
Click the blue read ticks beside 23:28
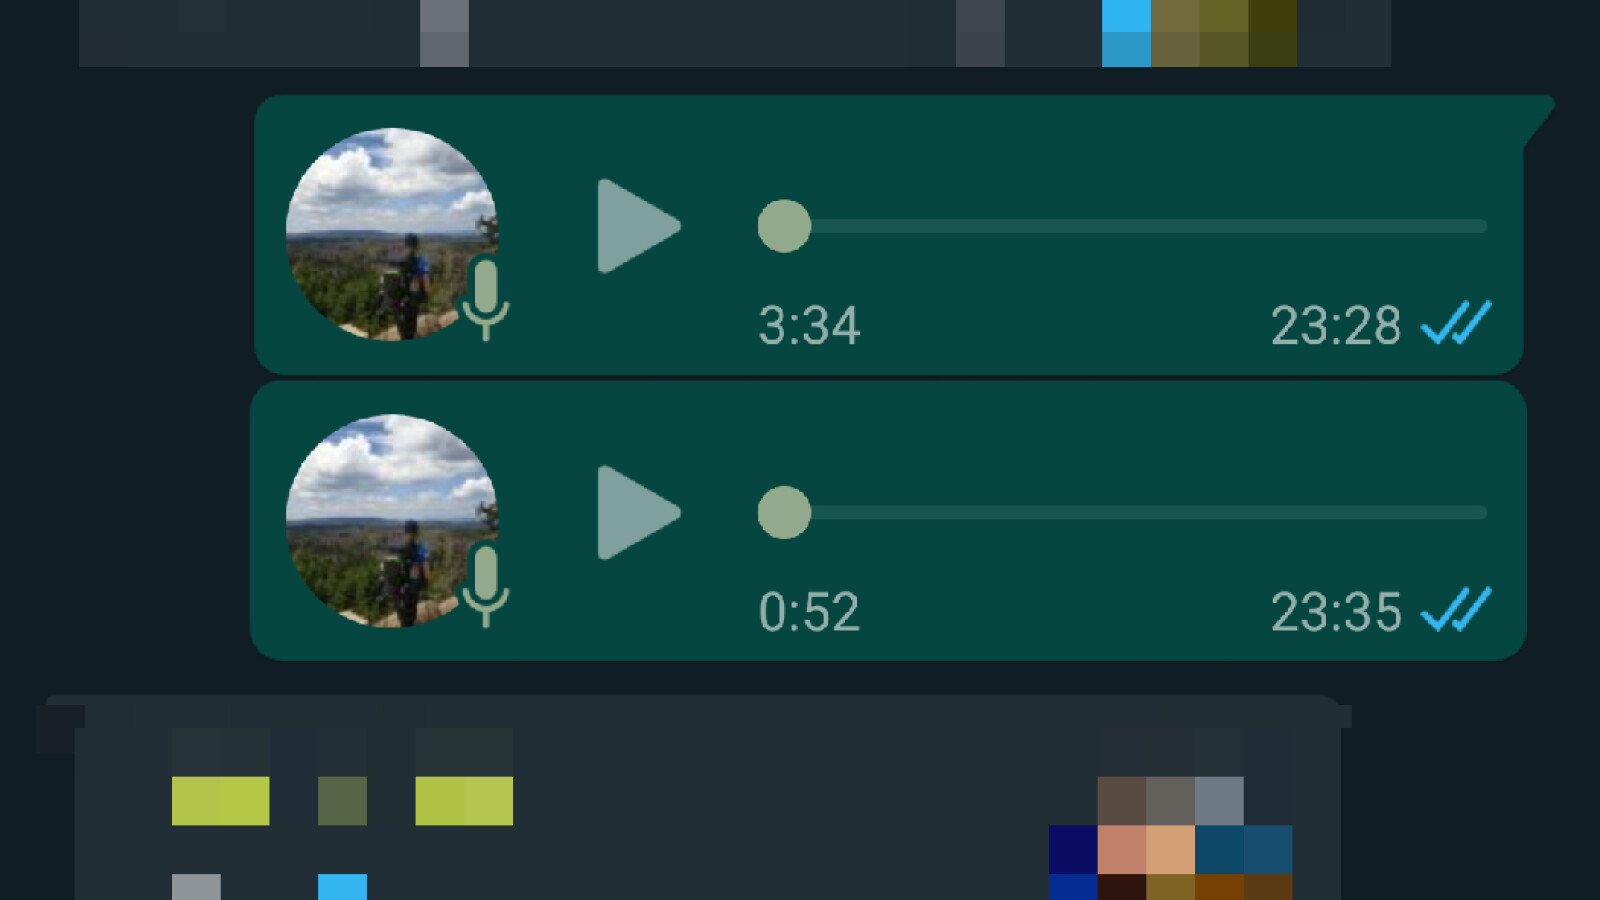1456,323
